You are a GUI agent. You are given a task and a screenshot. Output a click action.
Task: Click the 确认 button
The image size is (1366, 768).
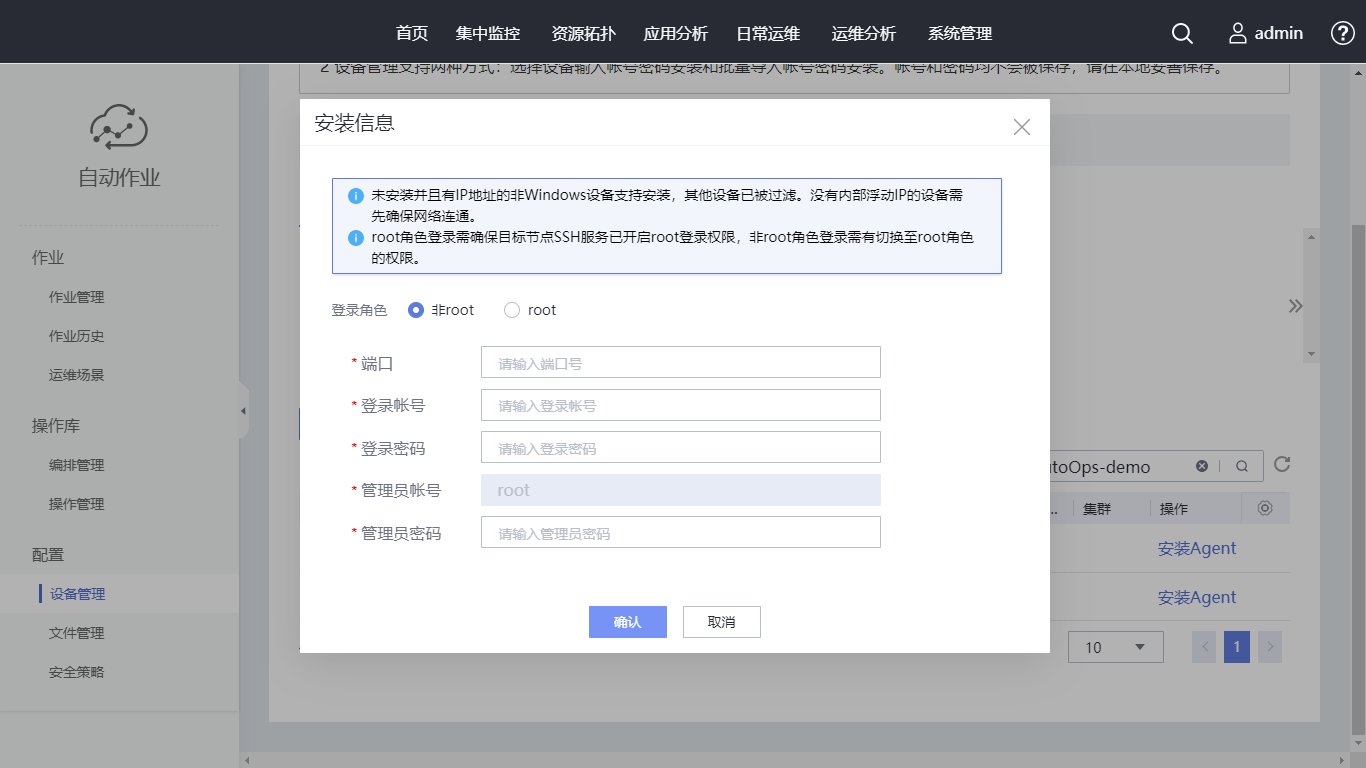pyautogui.click(x=627, y=622)
